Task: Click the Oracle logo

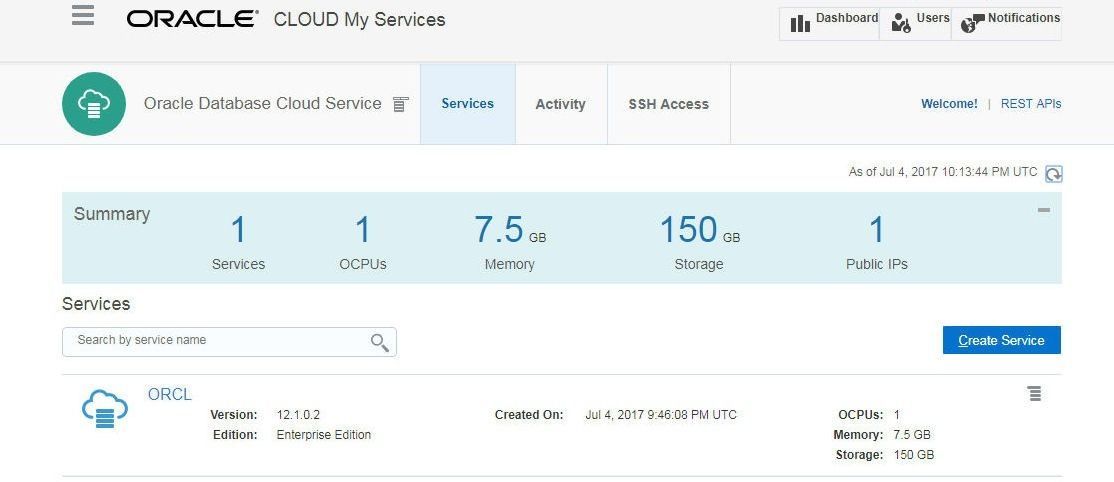Action: click(x=193, y=19)
